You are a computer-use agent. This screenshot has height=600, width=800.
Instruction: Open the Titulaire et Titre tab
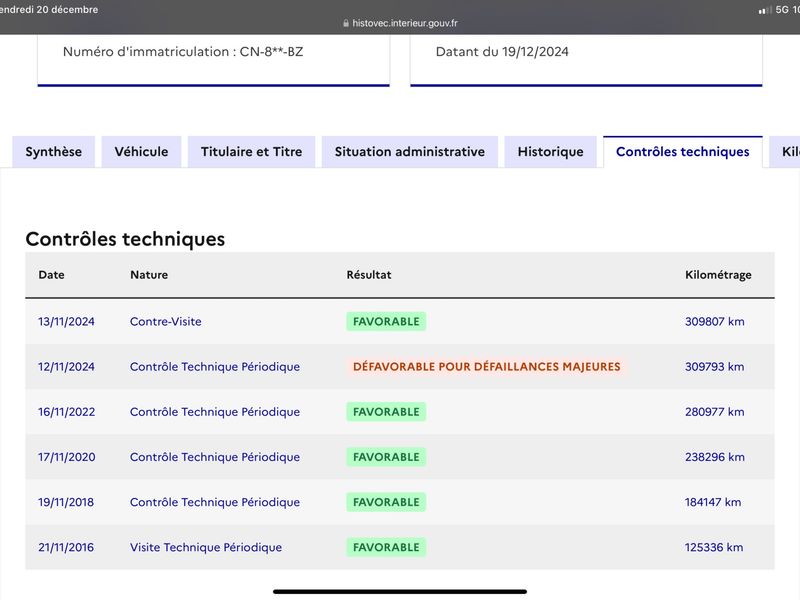point(252,152)
